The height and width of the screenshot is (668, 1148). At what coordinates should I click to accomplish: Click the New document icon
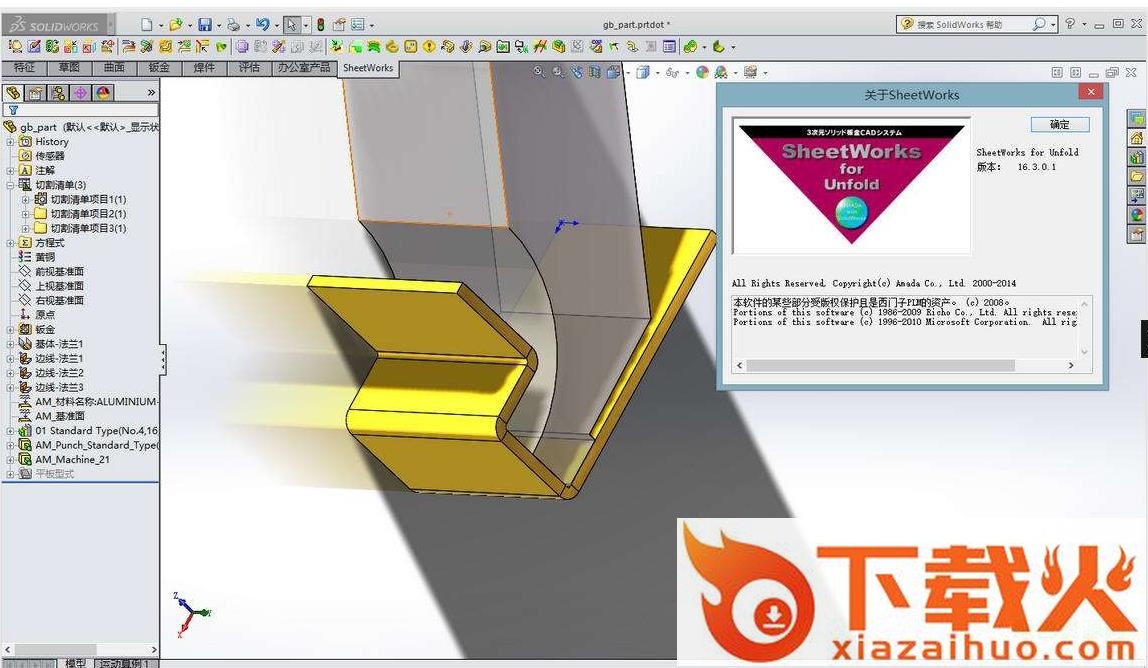pos(146,24)
